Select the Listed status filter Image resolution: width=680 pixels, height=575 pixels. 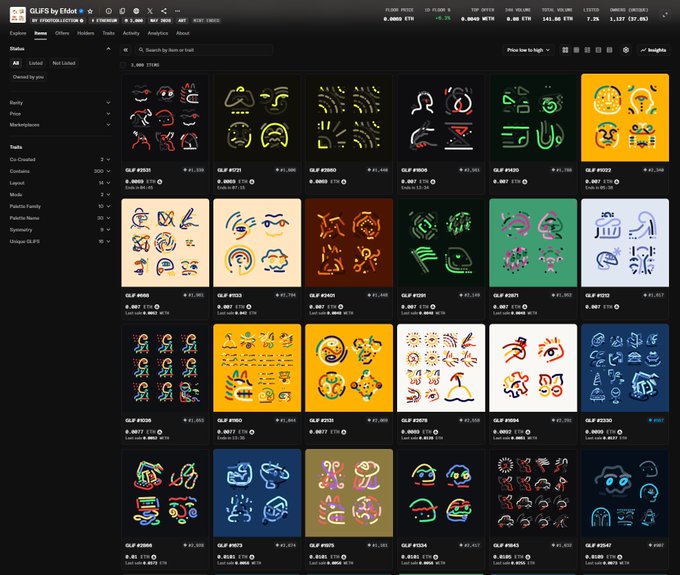coord(36,63)
